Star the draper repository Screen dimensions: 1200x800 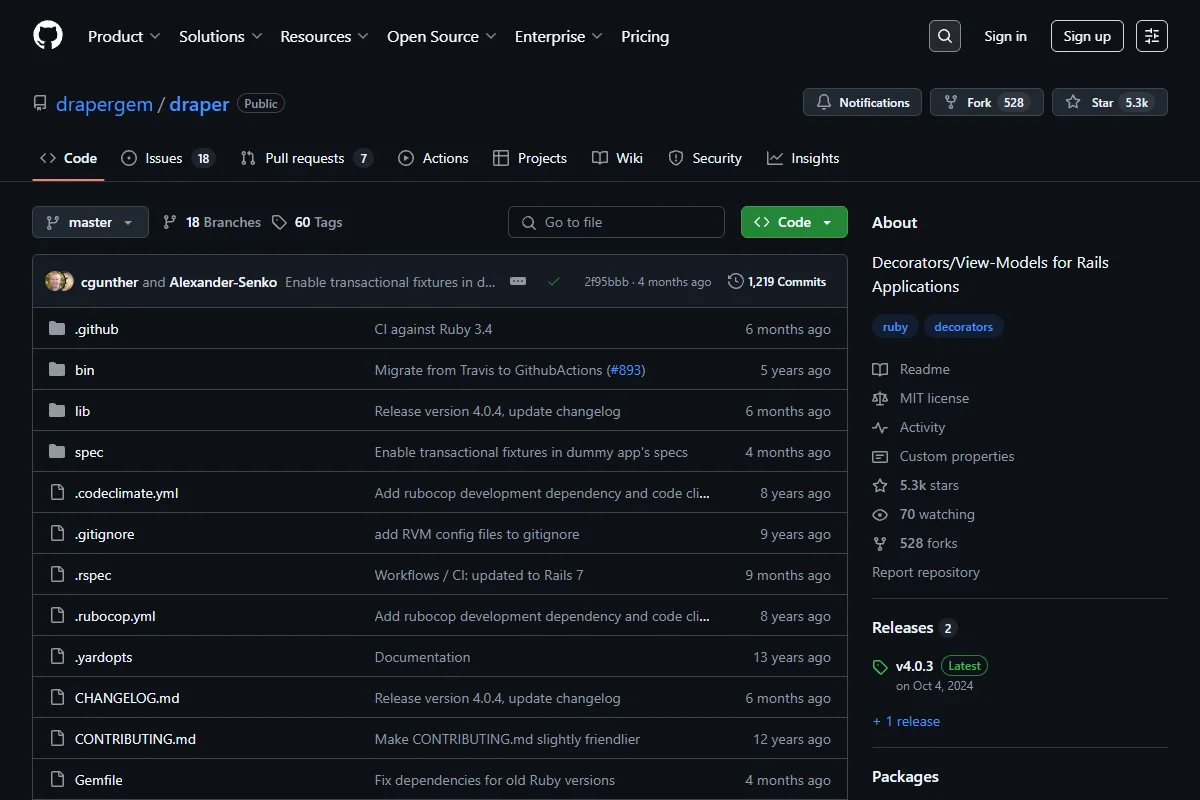(1110, 102)
